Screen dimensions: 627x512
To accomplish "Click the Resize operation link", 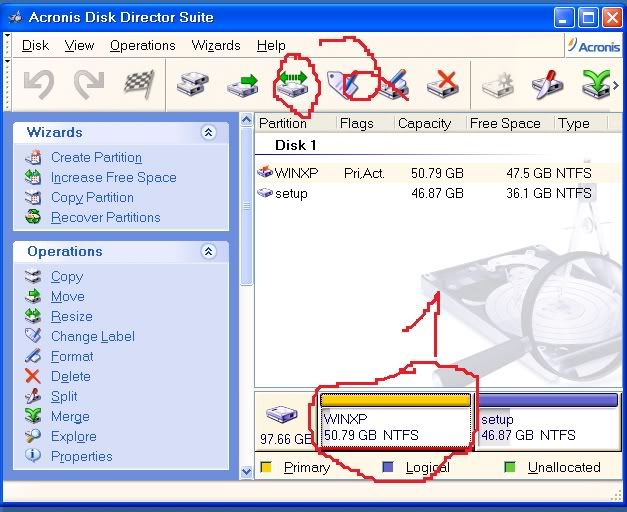I will click(x=72, y=316).
